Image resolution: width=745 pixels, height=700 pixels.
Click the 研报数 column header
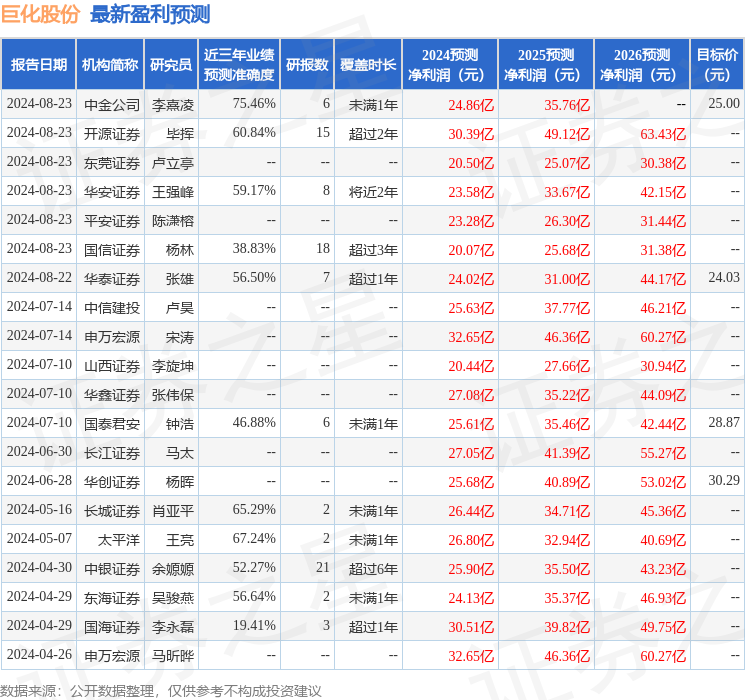(307, 65)
